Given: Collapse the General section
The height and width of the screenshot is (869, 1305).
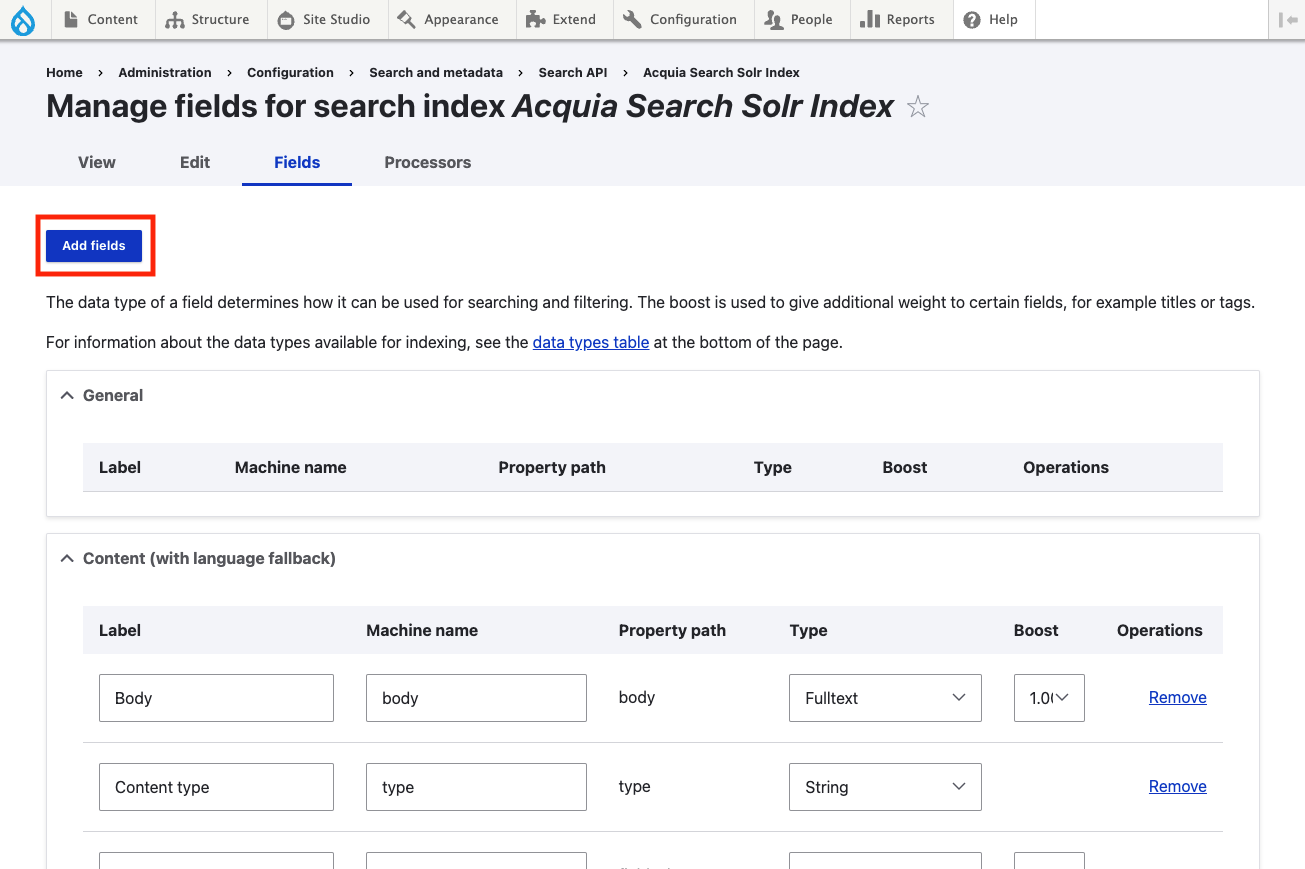Looking at the screenshot, I should (x=101, y=396).
